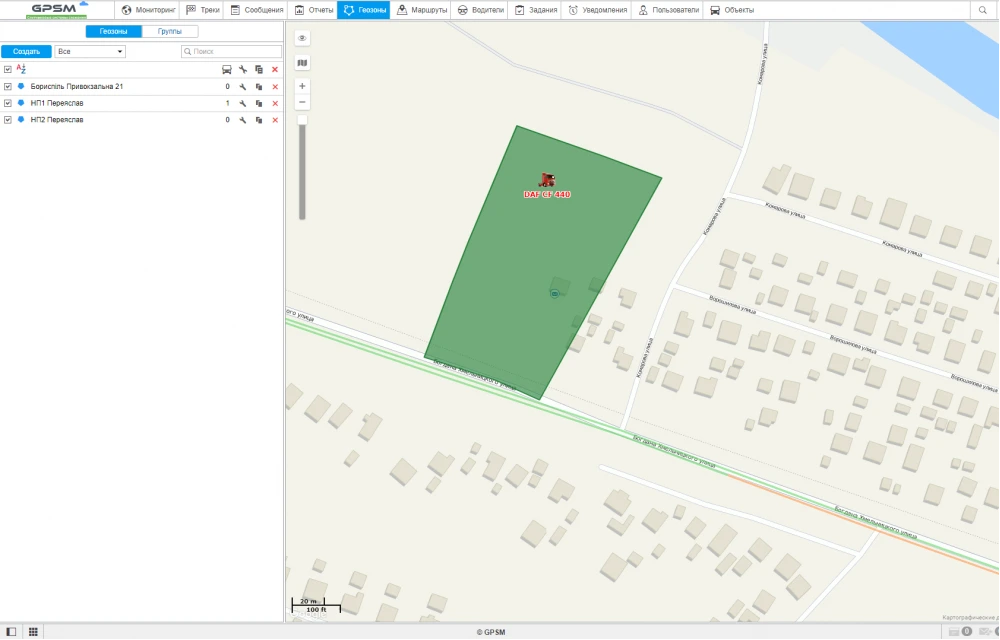Image resolution: width=1000 pixels, height=640 pixels.
Task: Switch to the Группы tab
Action: (170, 31)
